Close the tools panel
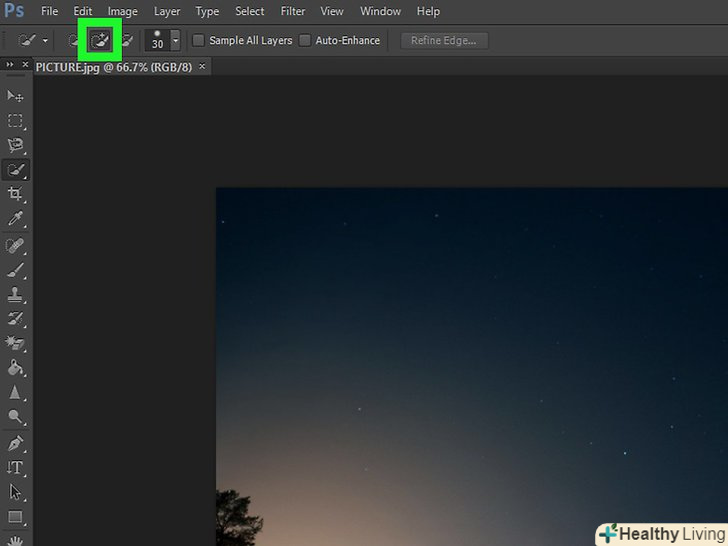The width and height of the screenshot is (728, 546). [x=26, y=65]
